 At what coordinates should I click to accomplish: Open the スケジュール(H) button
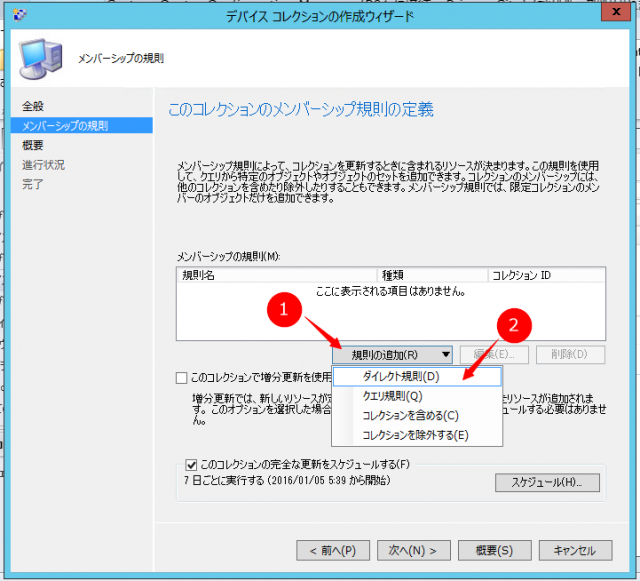(x=546, y=482)
